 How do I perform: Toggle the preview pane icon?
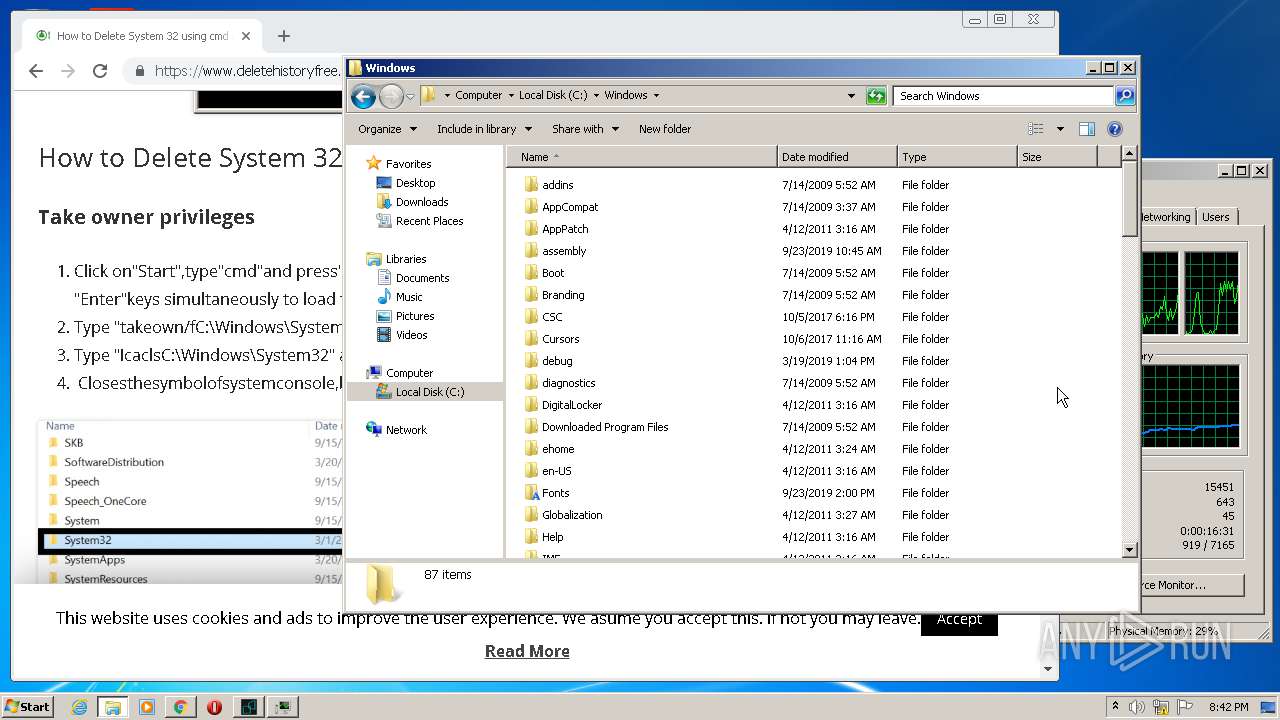click(1087, 129)
